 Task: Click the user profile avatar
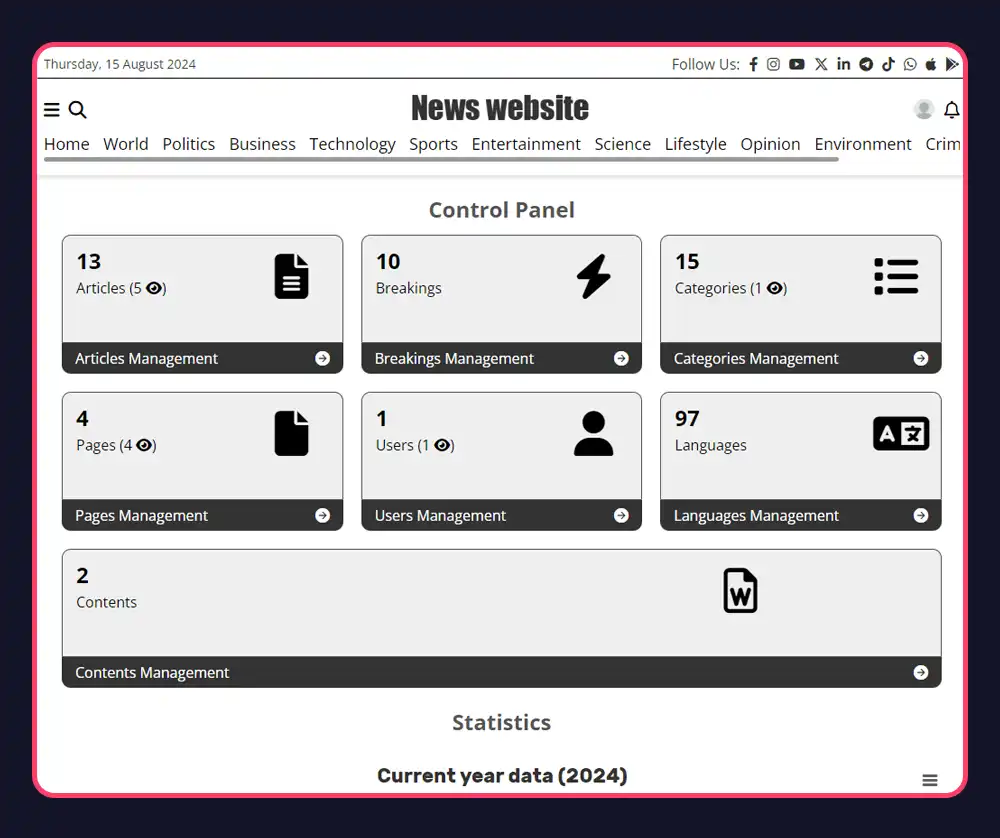(923, 110)
